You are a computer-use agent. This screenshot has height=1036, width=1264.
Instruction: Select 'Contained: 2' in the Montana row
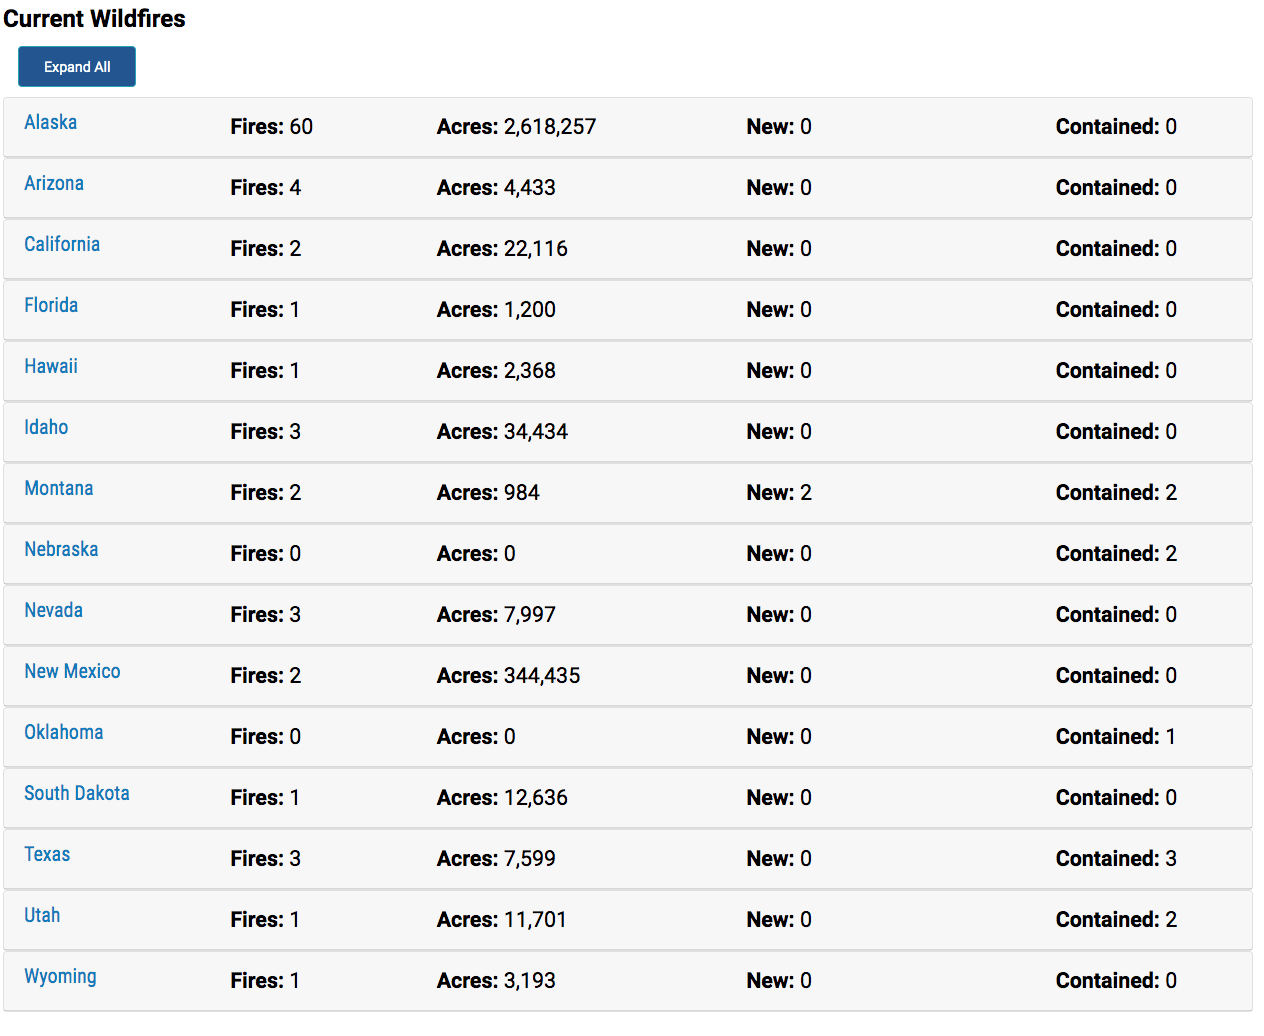(x=1116, y=493)
